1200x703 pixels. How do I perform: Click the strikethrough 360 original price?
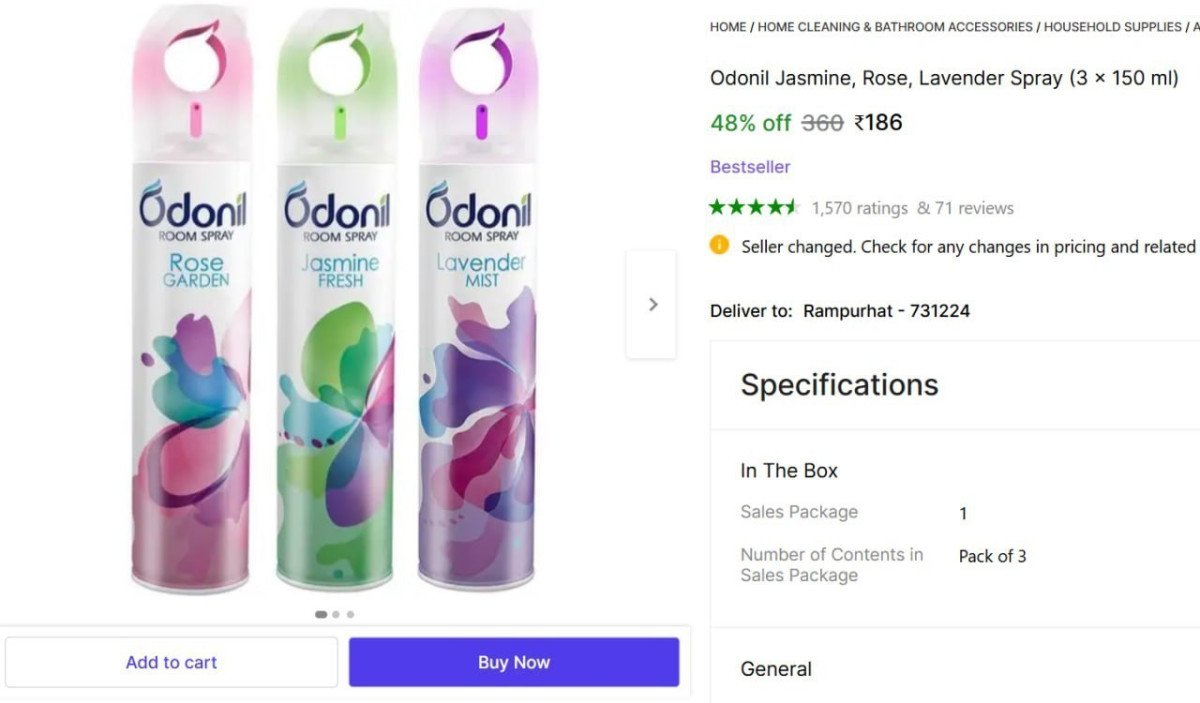(821, 123)
